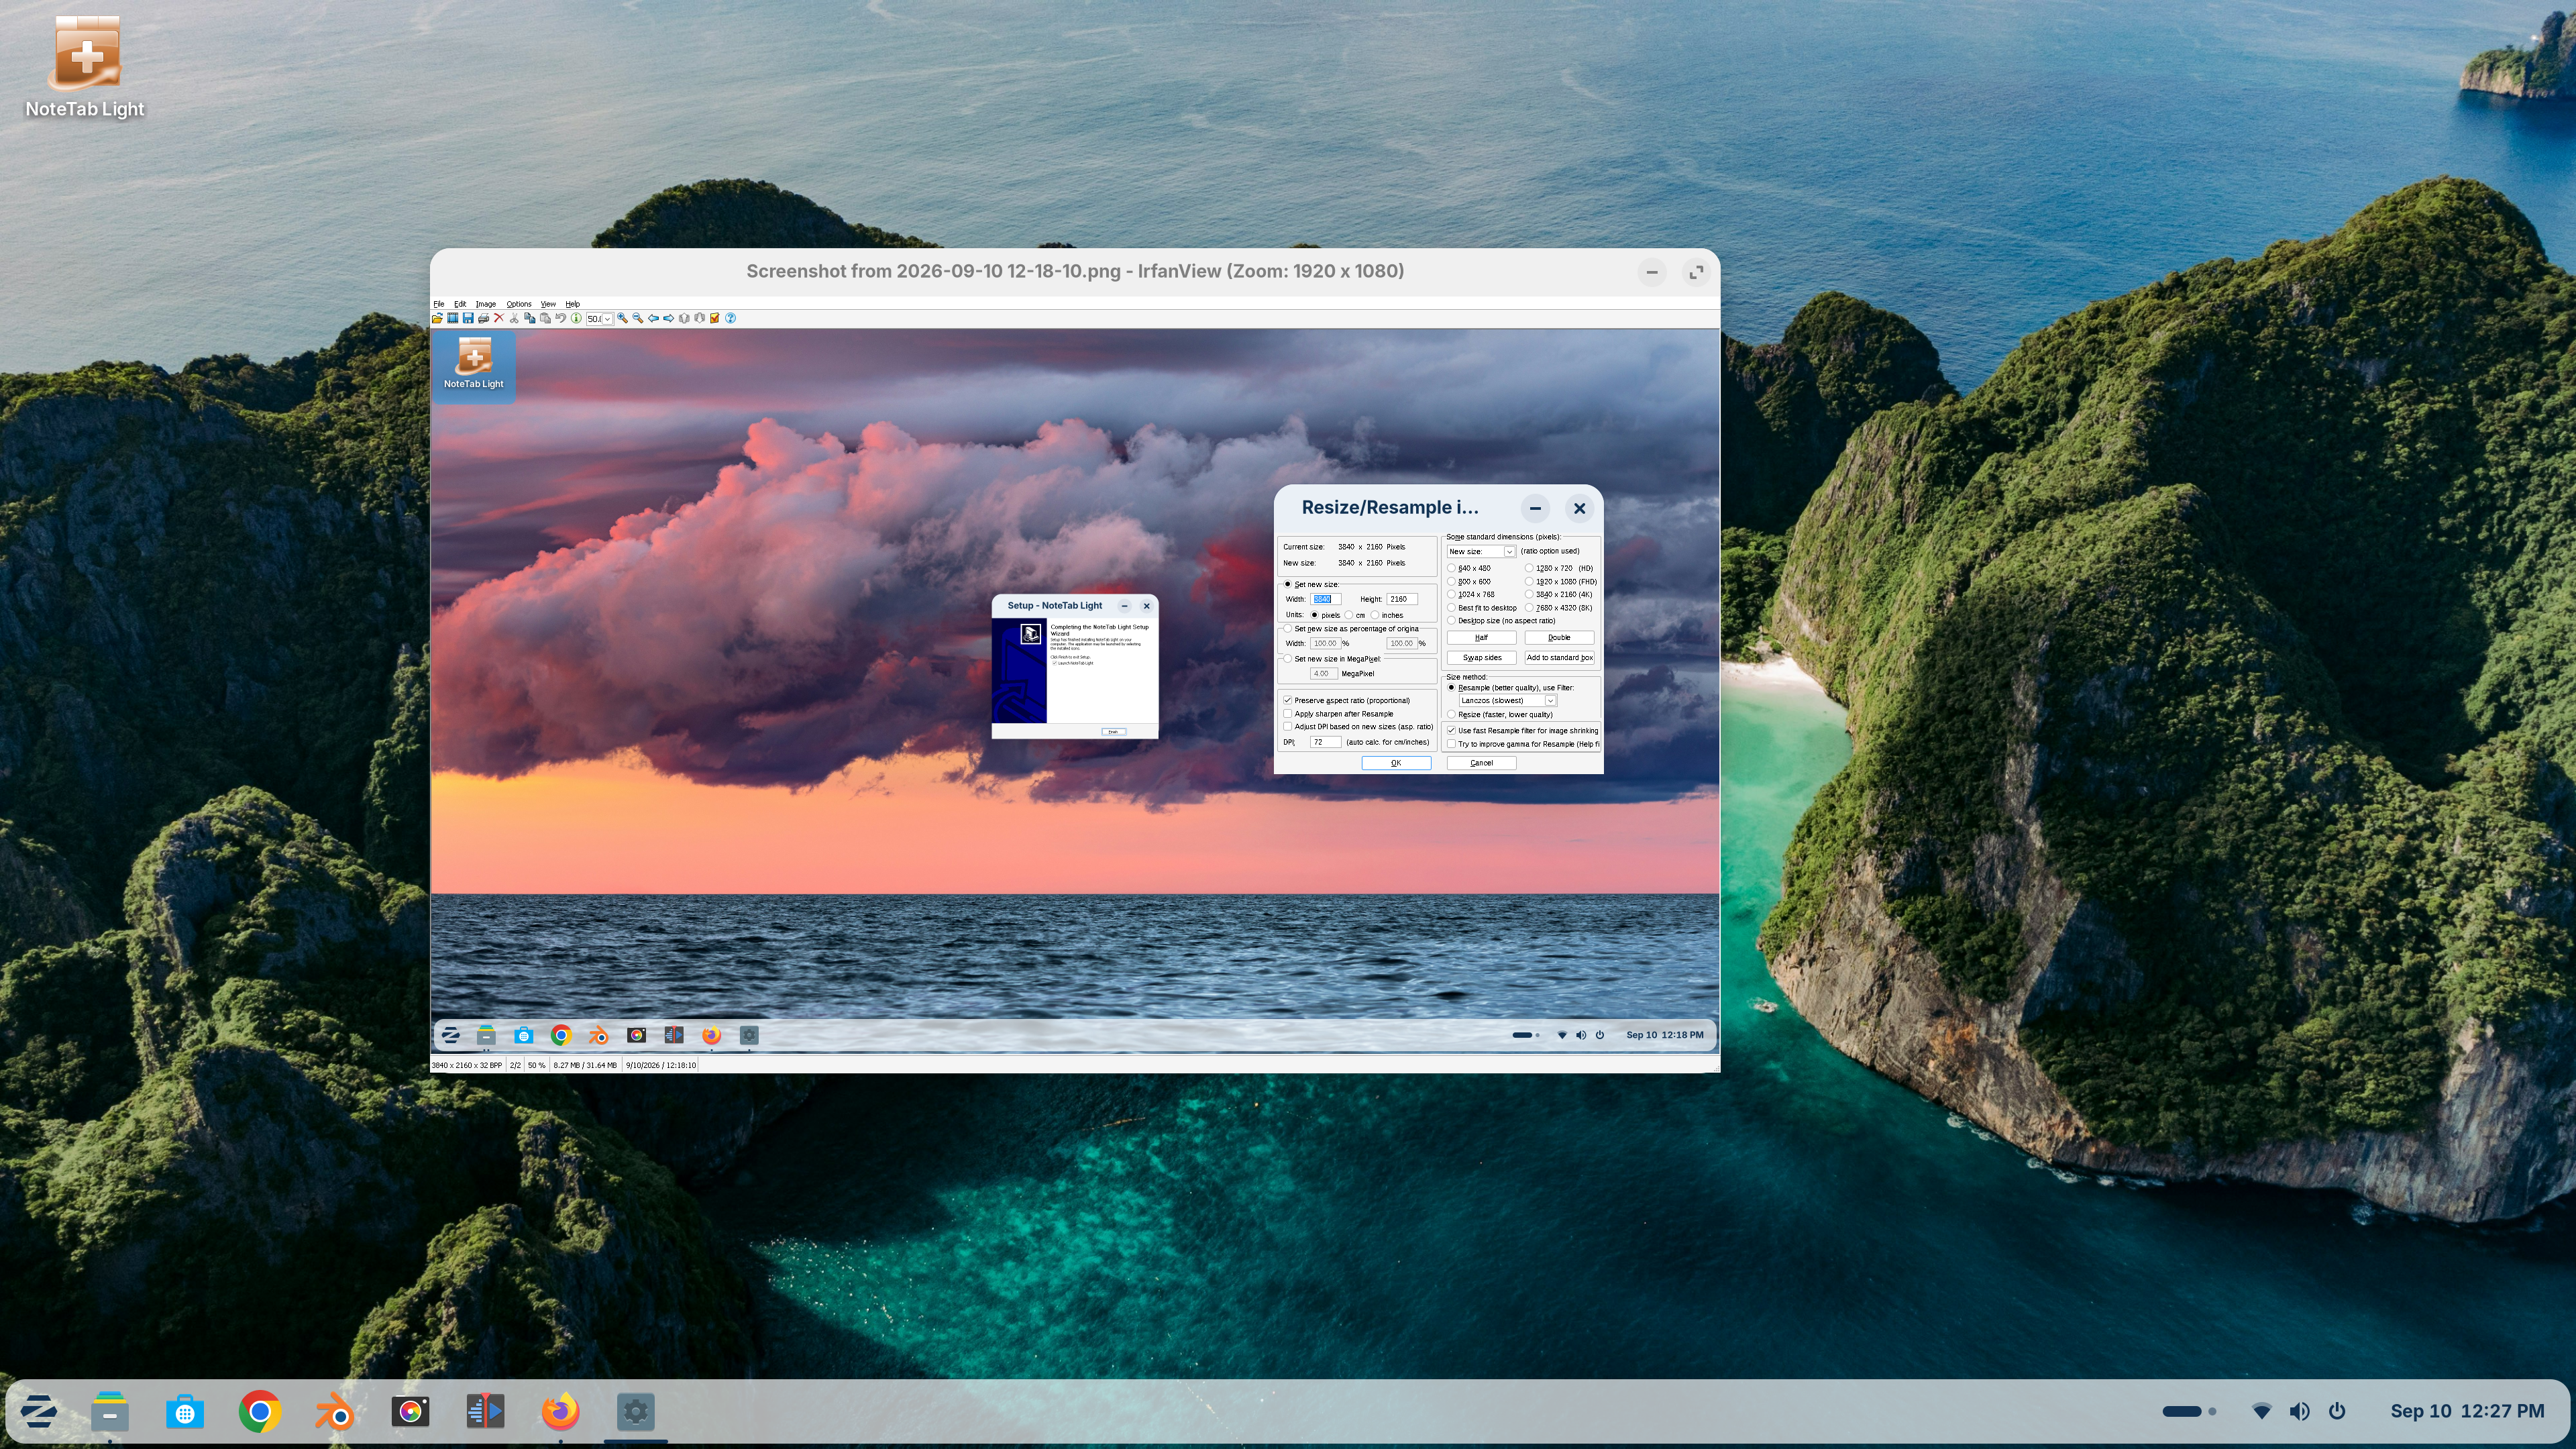
Task: Click the Zoom In magnifier icon
Action: (x=623, y=318)
